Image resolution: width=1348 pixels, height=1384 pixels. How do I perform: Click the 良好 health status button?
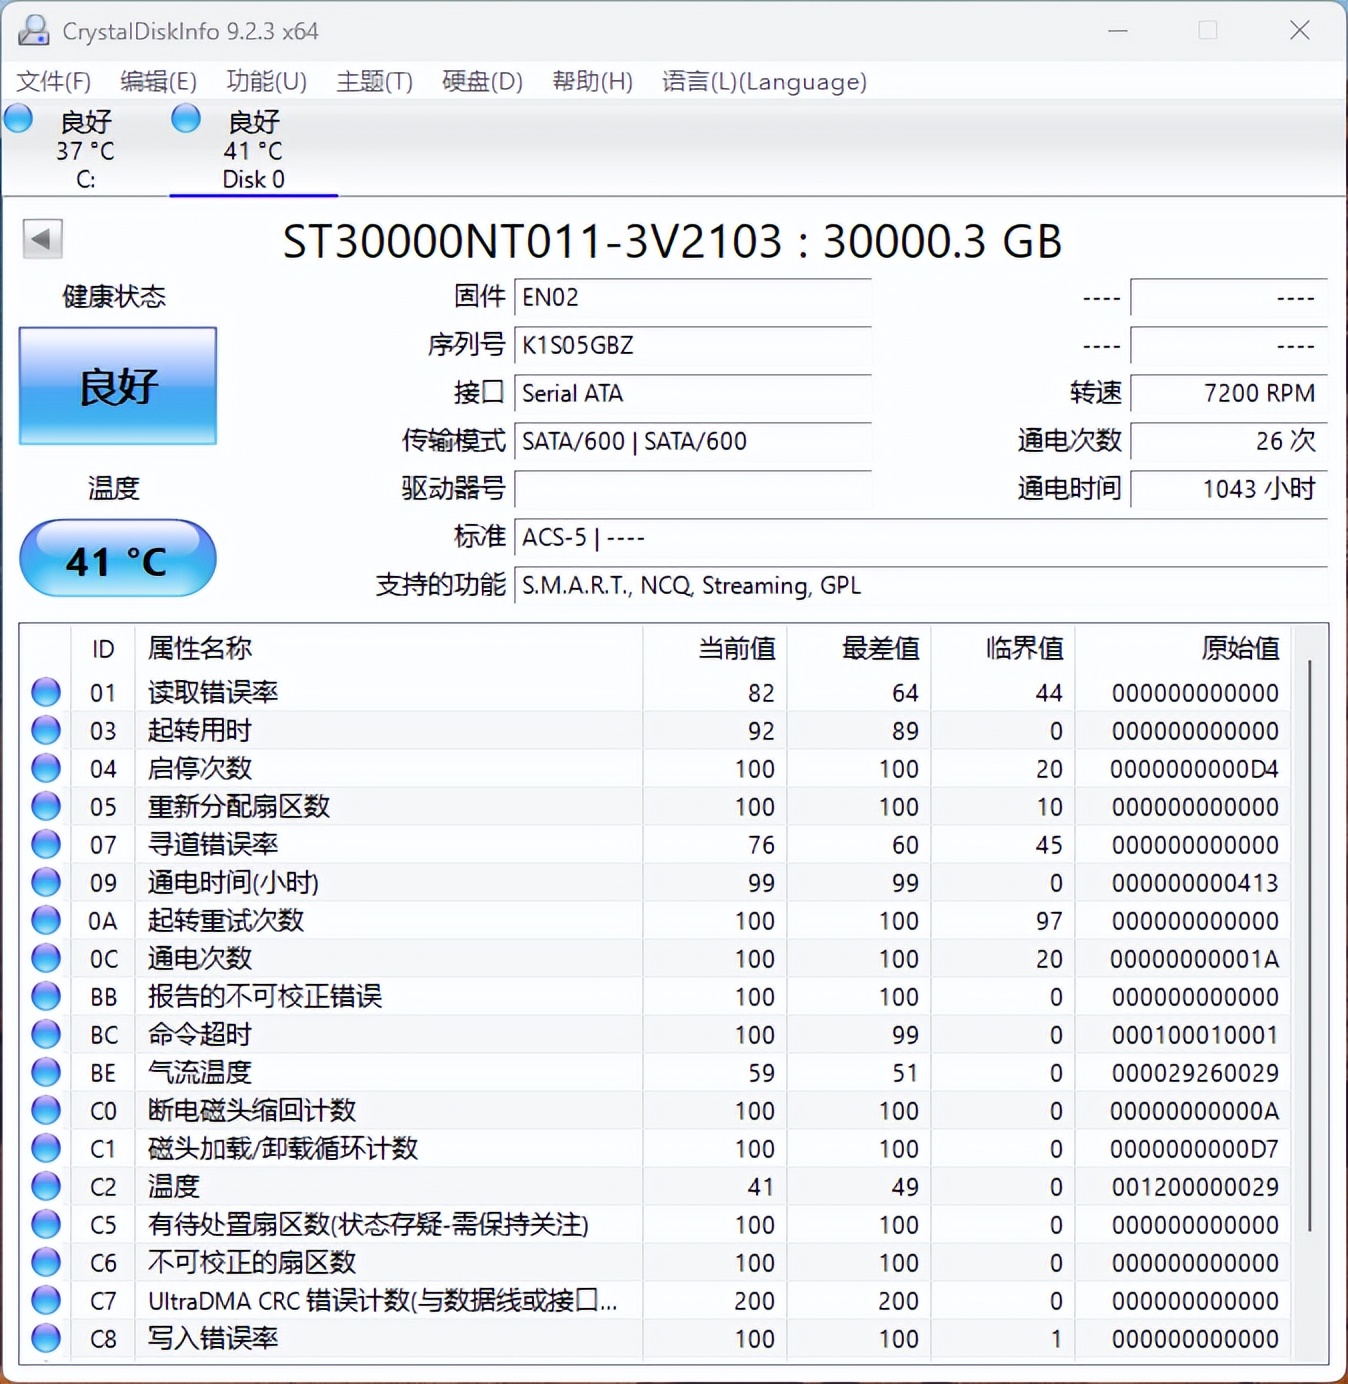118,386
